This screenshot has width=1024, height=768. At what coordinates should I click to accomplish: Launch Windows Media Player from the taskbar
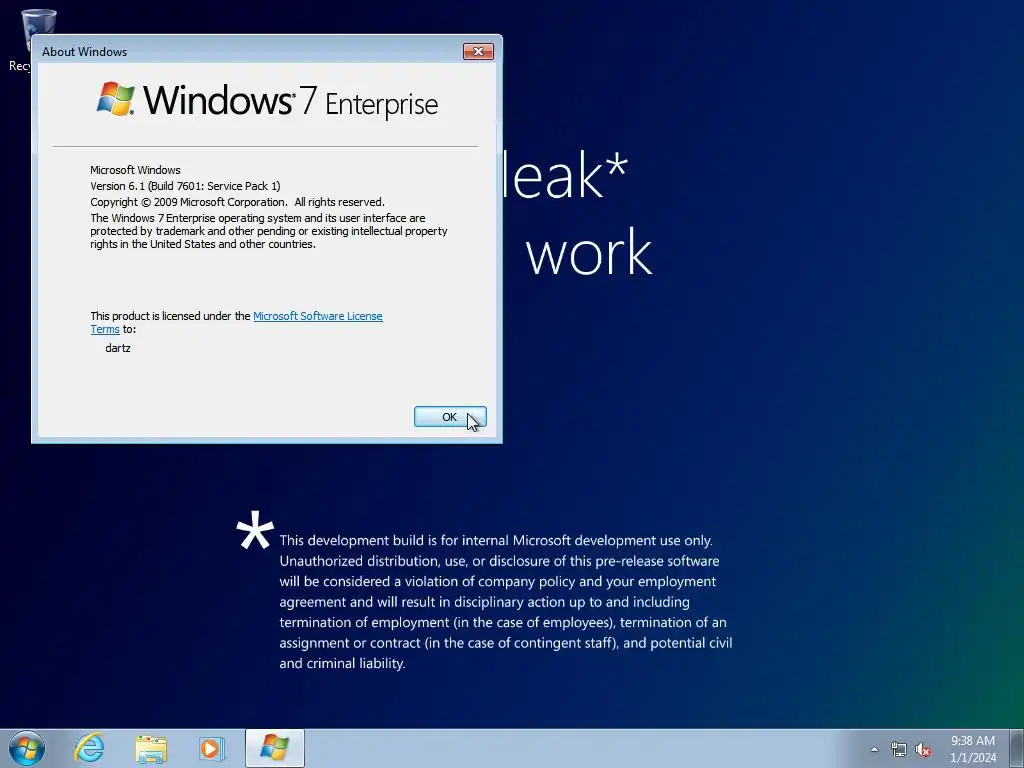[212, 748]
